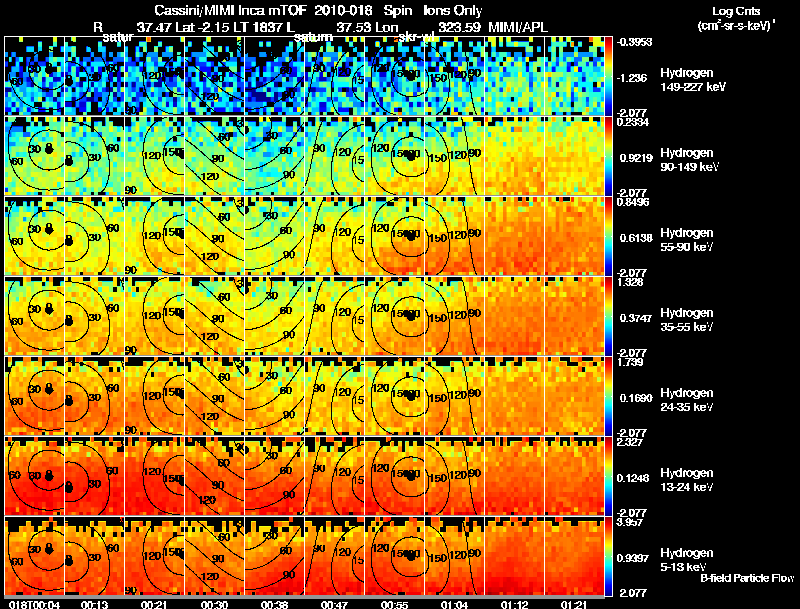The image size is (800, 609).
Task: Click the 01:21 frame in the Hydrogen 149-227 keV row
Action: (574, 75)
